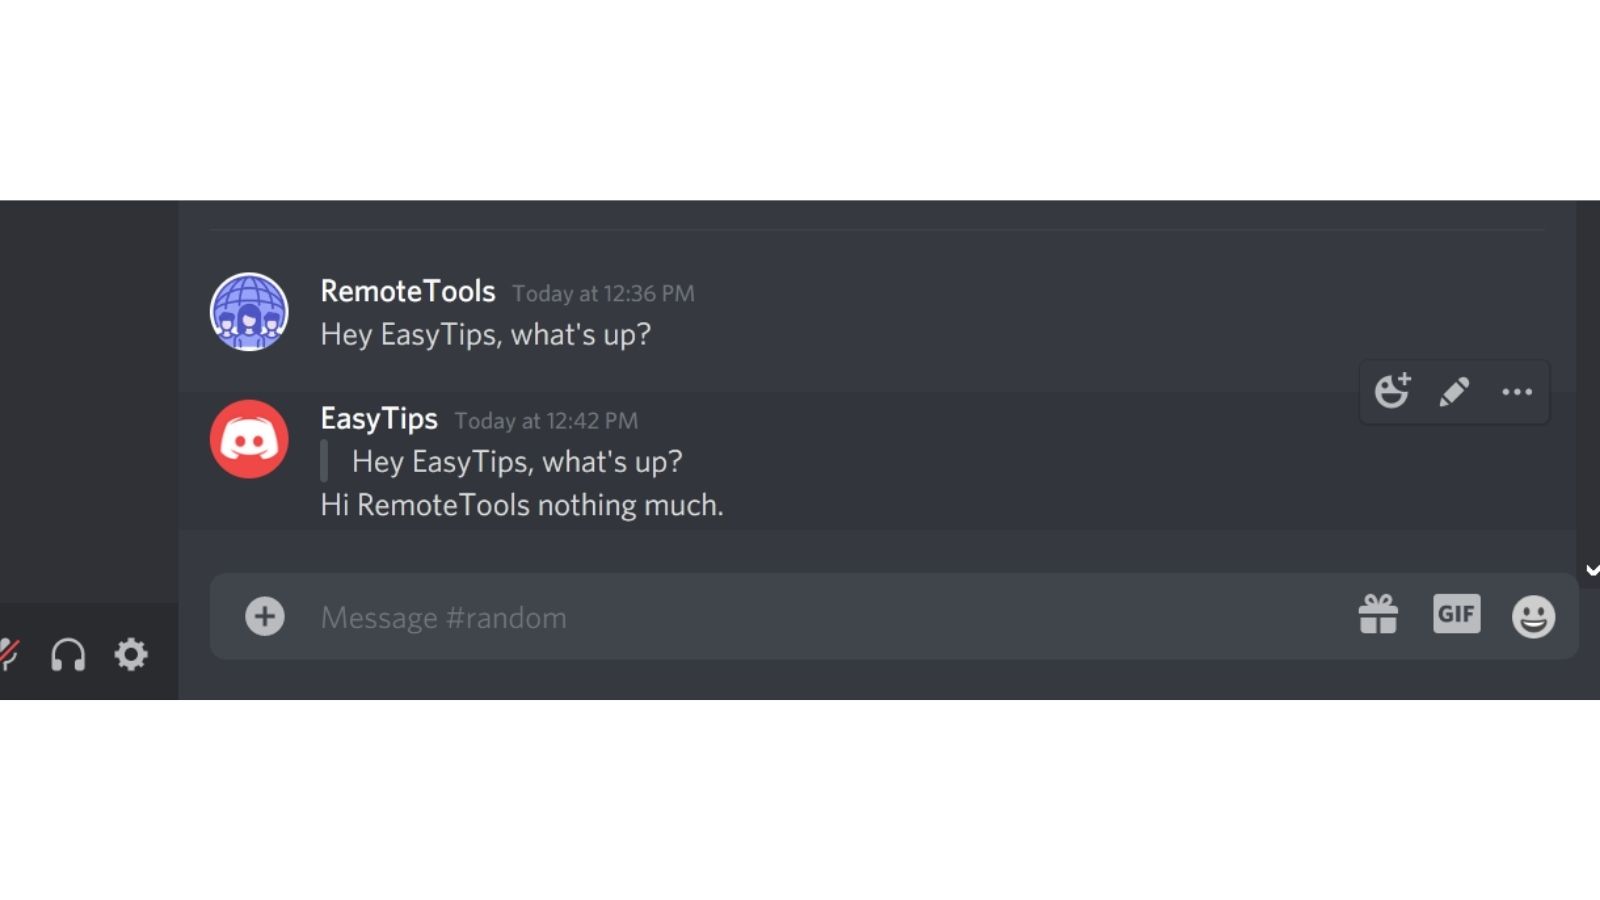Open the GIF picker
This screenshot has width=1600, height=900.
pos(1456,614)
